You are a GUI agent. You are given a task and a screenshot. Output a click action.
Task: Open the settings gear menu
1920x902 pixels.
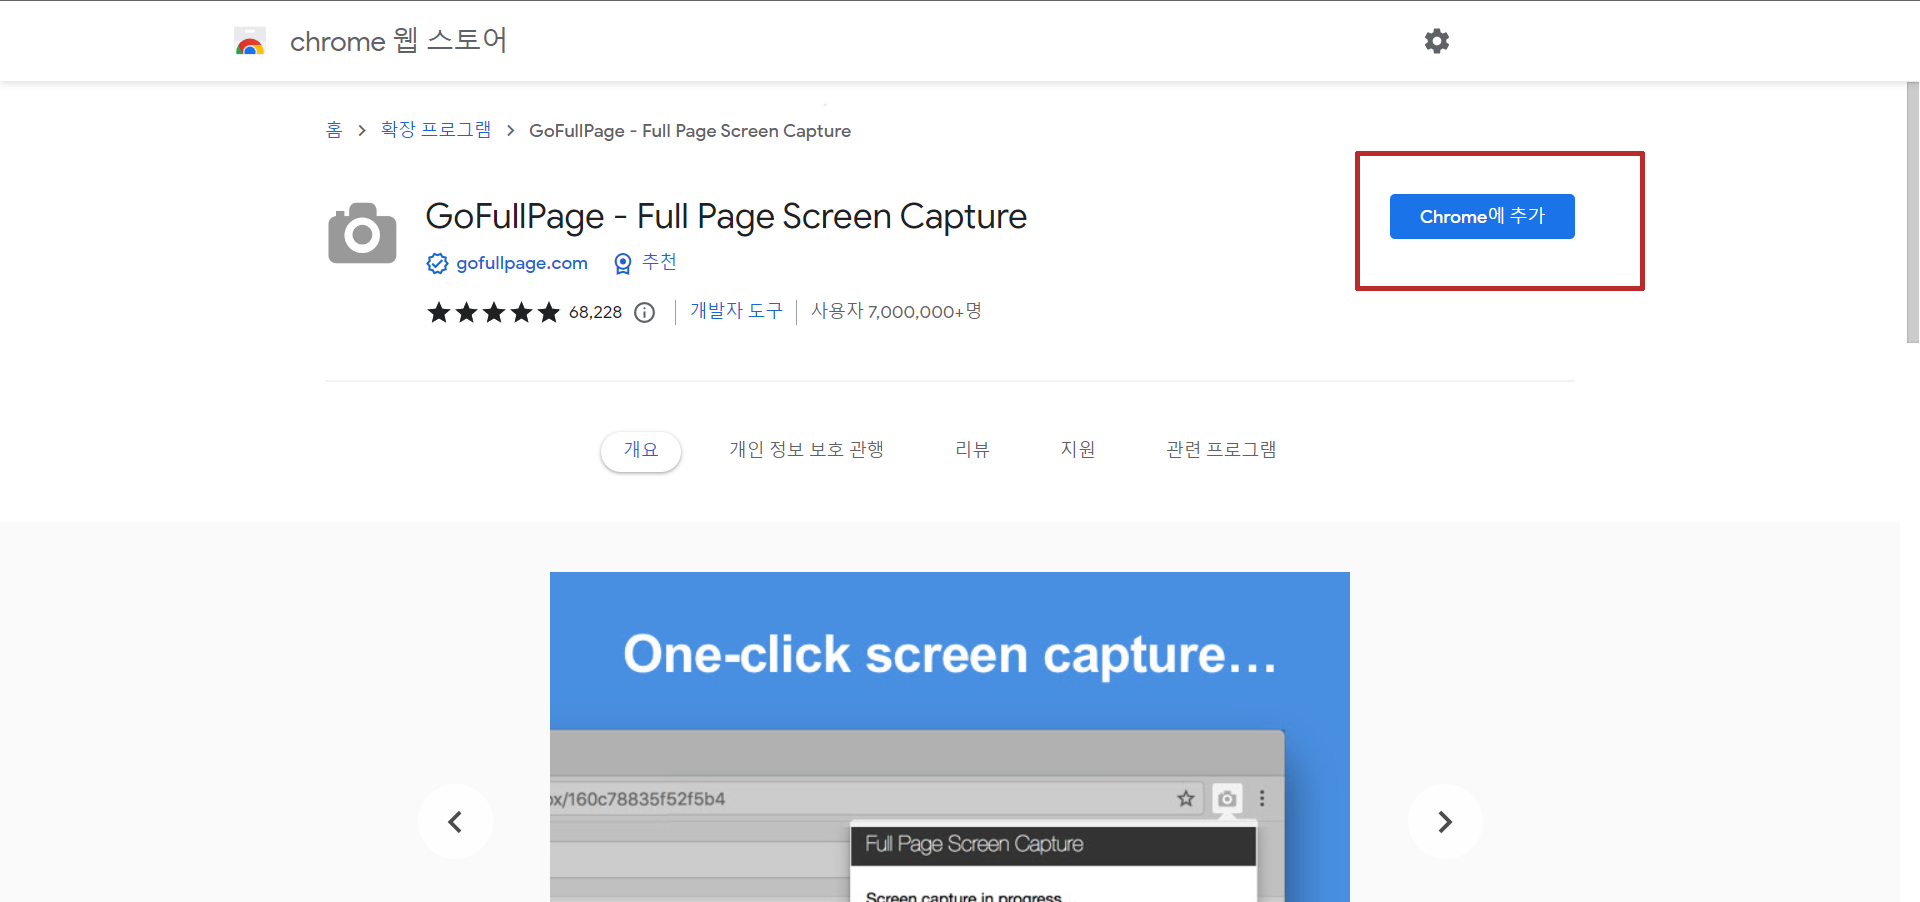pyautogui.click(x=1437, y=41)
